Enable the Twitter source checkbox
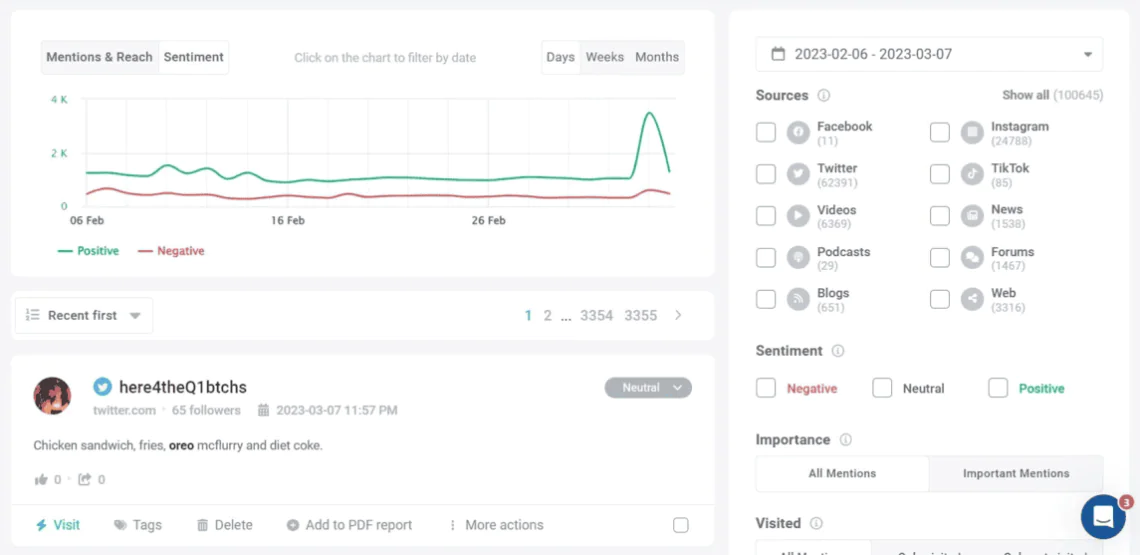The image size is (1140, 555). pyautogui.click(x=766, y=174)
